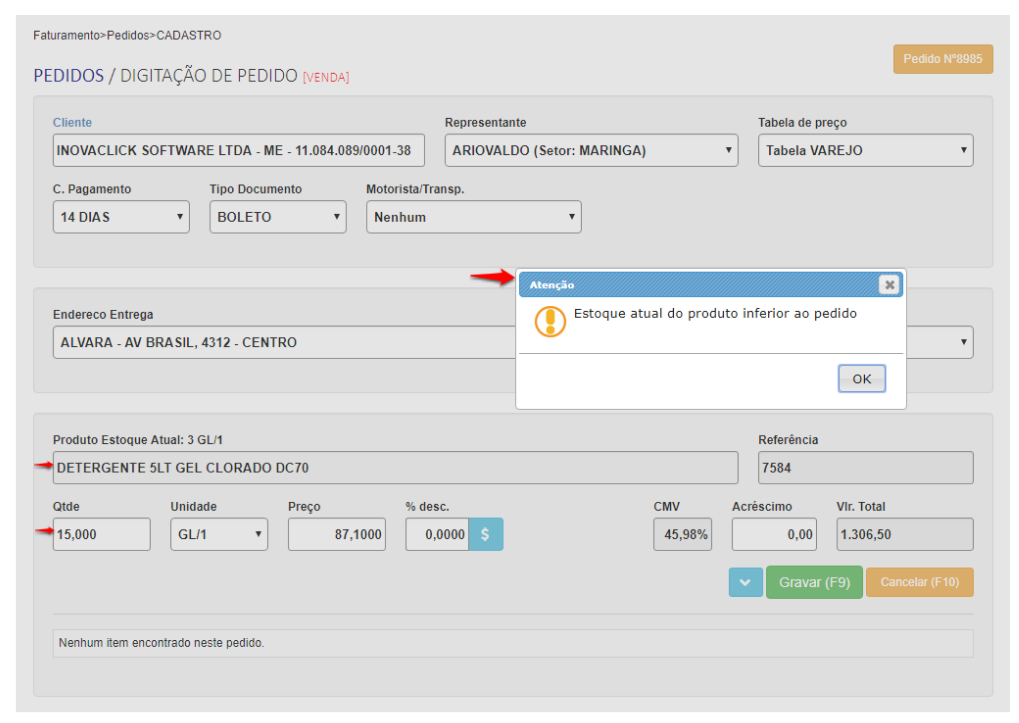Click the % desc. discount field
1019x723 pixels.
coord(437,535)
